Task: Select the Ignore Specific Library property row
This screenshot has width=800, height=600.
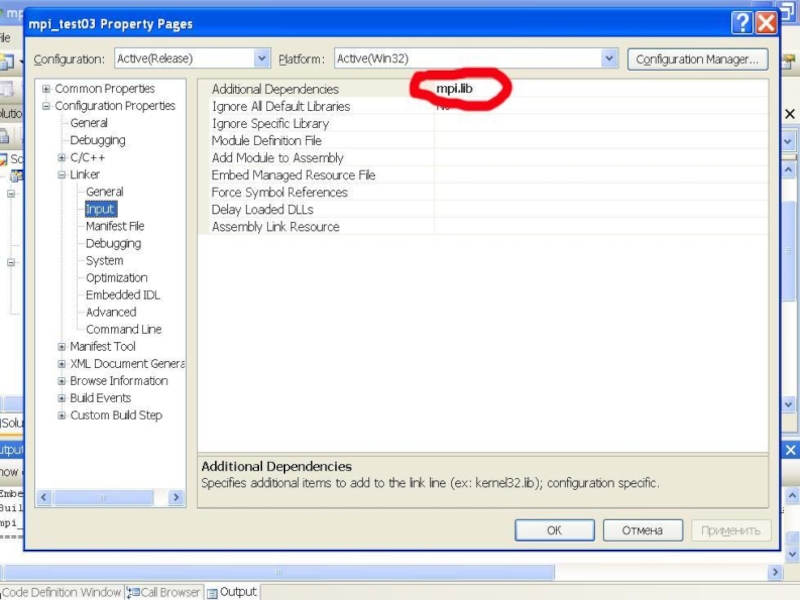Action: tap(270, 124)
